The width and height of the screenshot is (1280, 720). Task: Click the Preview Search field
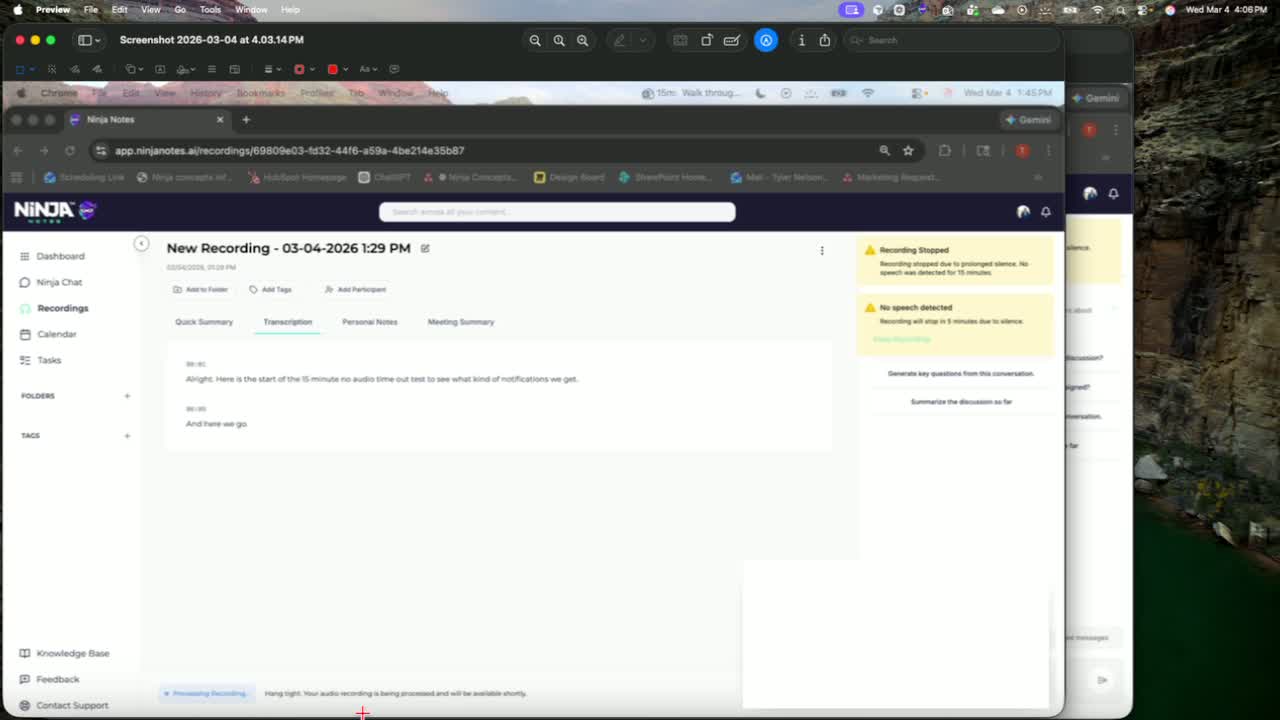point(950,40)
